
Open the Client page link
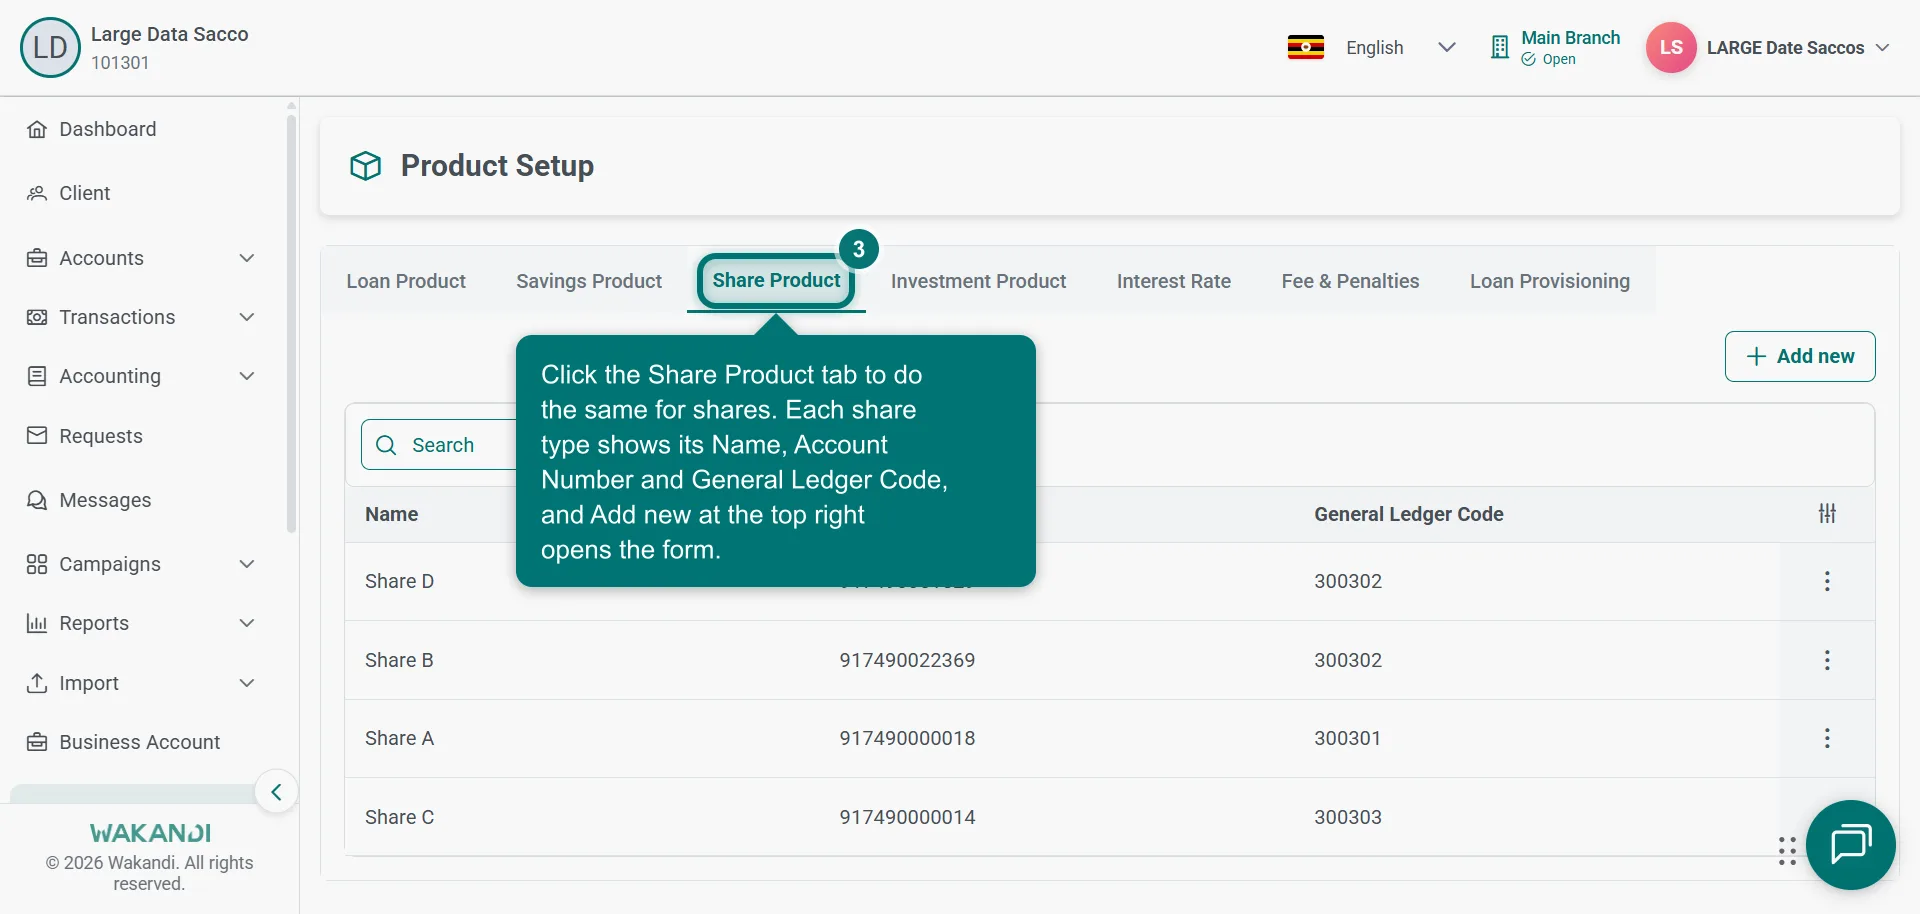click(x=85, y=193)
